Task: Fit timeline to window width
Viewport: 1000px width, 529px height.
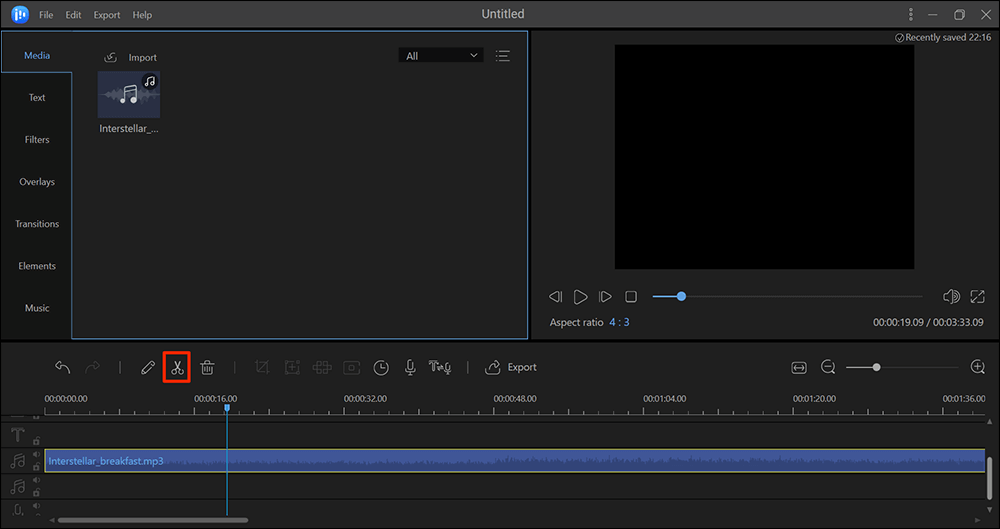Action: (x=799, y=368)
